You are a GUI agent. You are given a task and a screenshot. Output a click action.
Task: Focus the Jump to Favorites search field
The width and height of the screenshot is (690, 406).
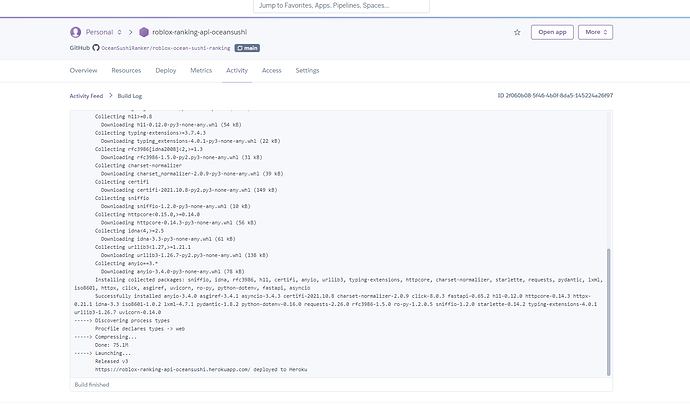pyautogui.click(x=341, y=6)
